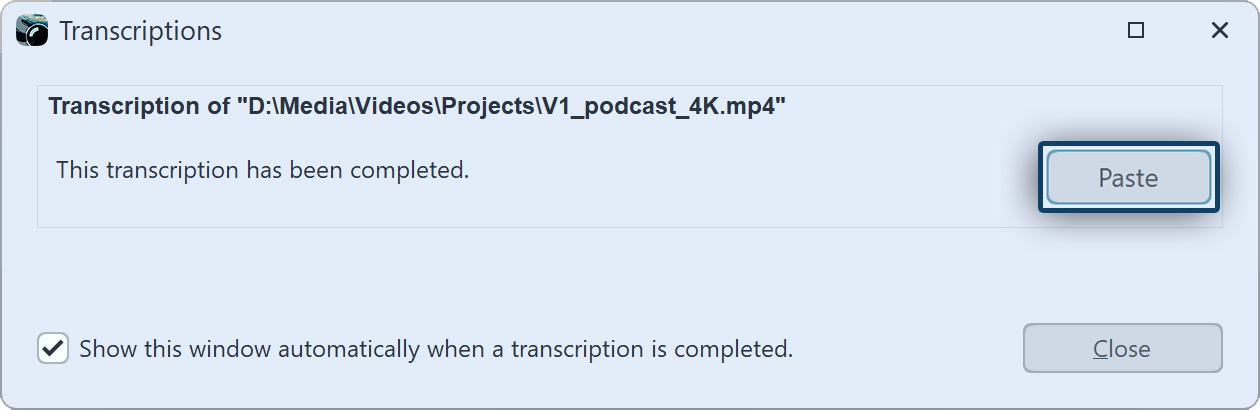Screen dimensions: 1260x410
Task: Click the "Show this window automatically" label
Action: coord(435,349)
